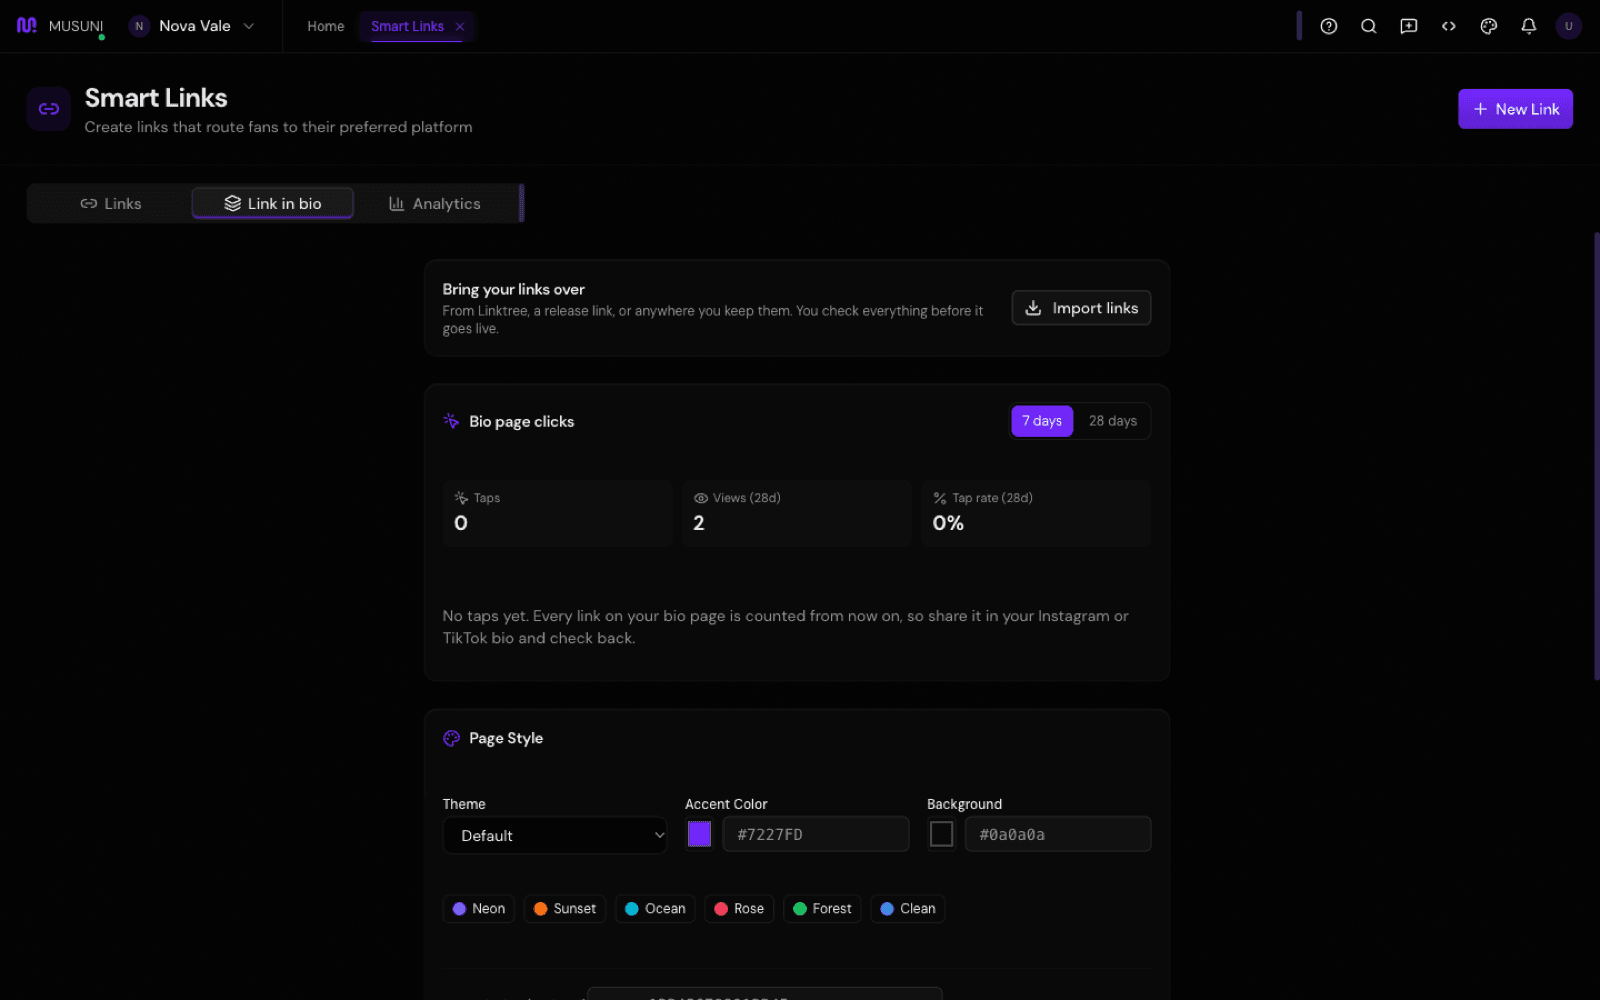
Task: Open the help question mark icon
Action: click(x=1328, y=26)
